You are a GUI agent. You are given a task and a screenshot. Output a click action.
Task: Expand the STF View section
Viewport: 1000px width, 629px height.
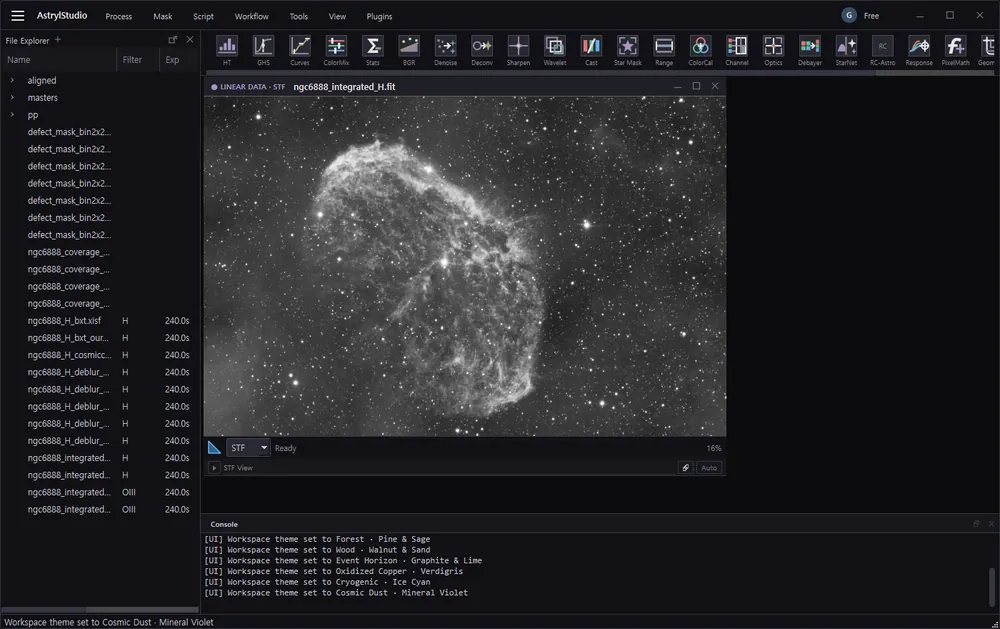click(x=214, y=468)
